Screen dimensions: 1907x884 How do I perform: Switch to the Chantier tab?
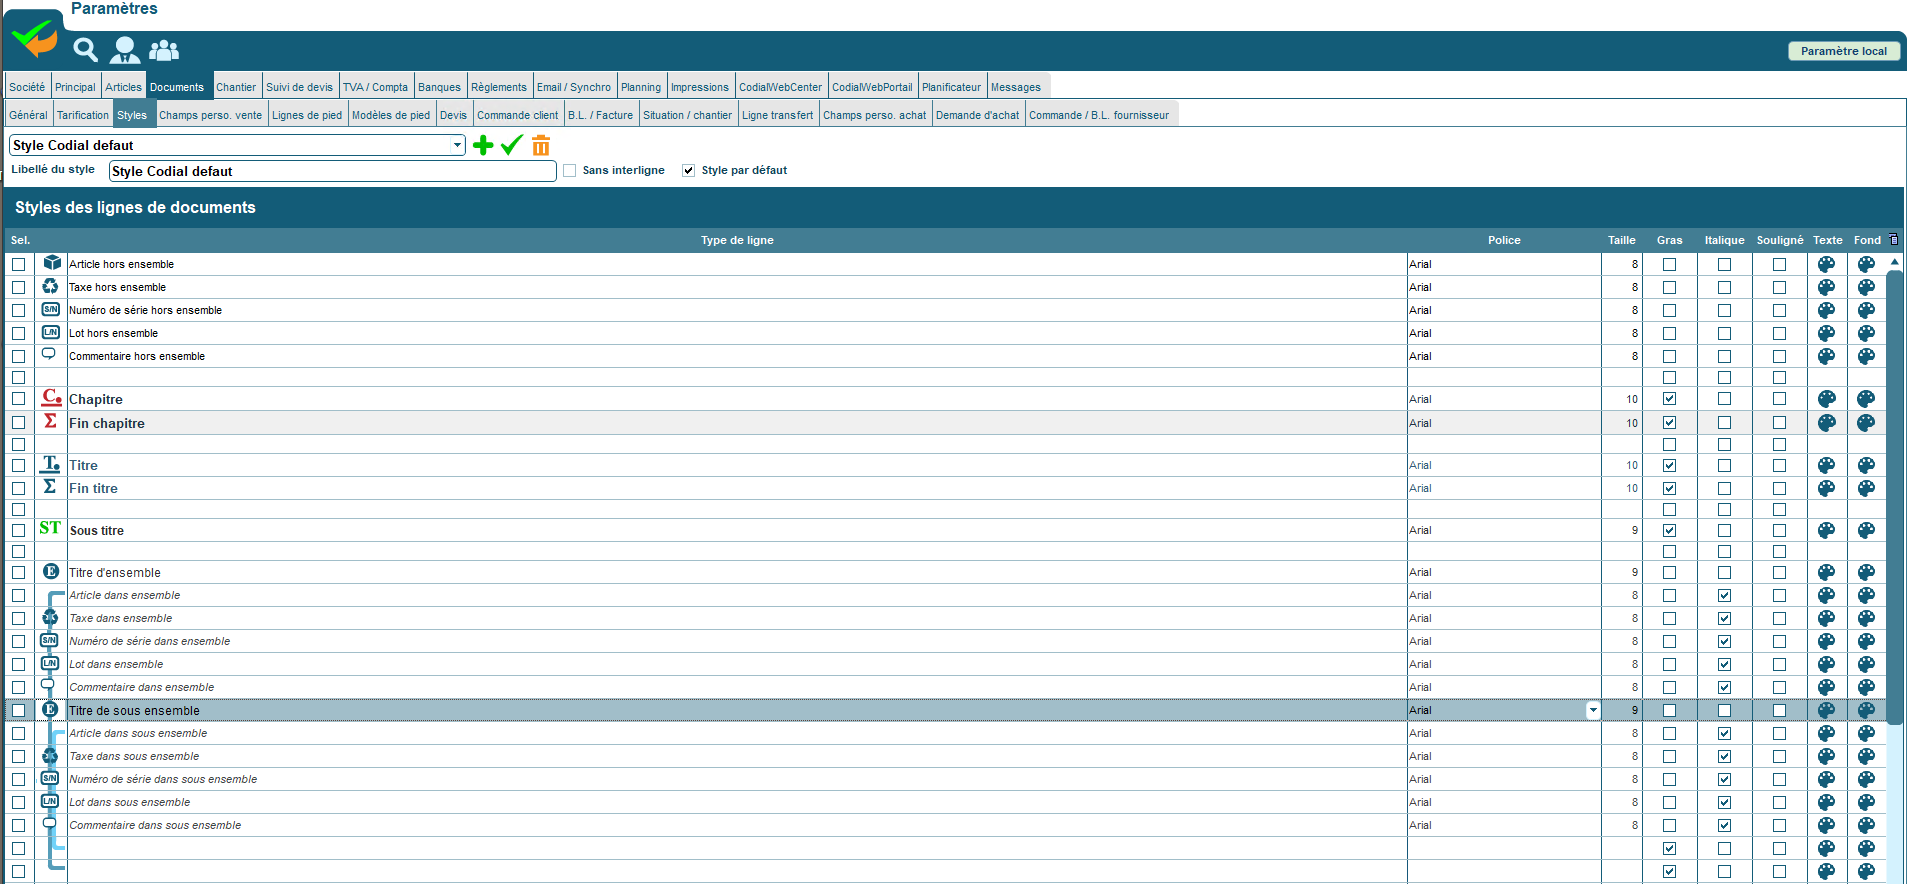pyautogui.click(x=236, y=87)
